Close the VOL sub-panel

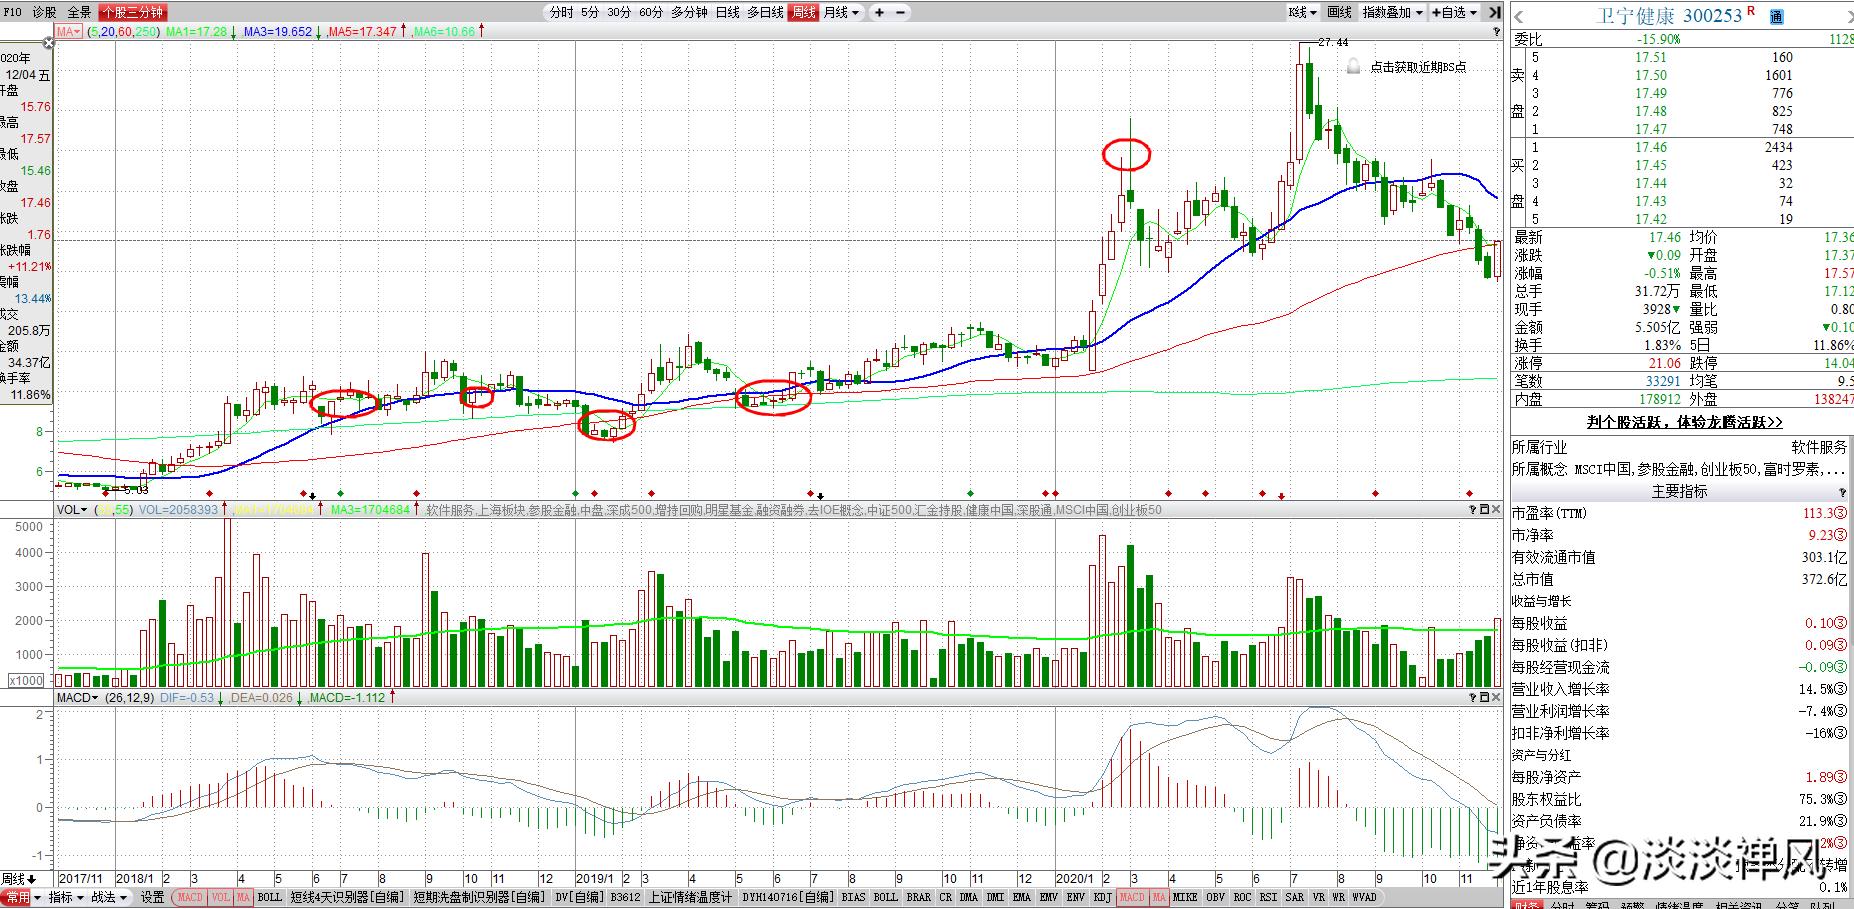tap(1497, 510)
